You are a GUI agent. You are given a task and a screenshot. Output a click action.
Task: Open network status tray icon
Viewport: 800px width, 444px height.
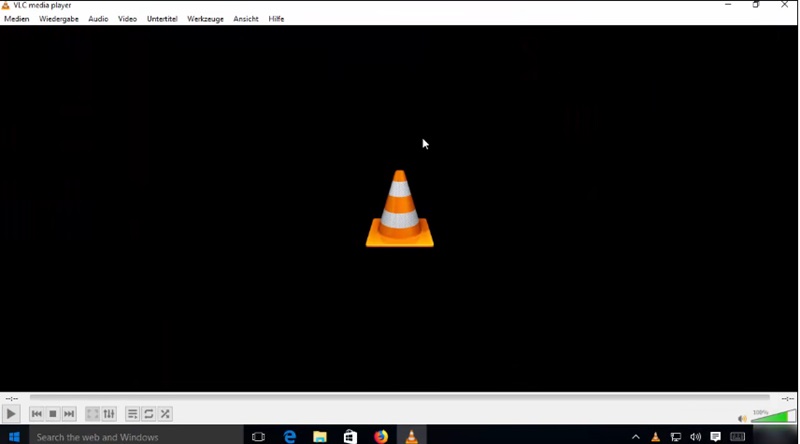676,437
